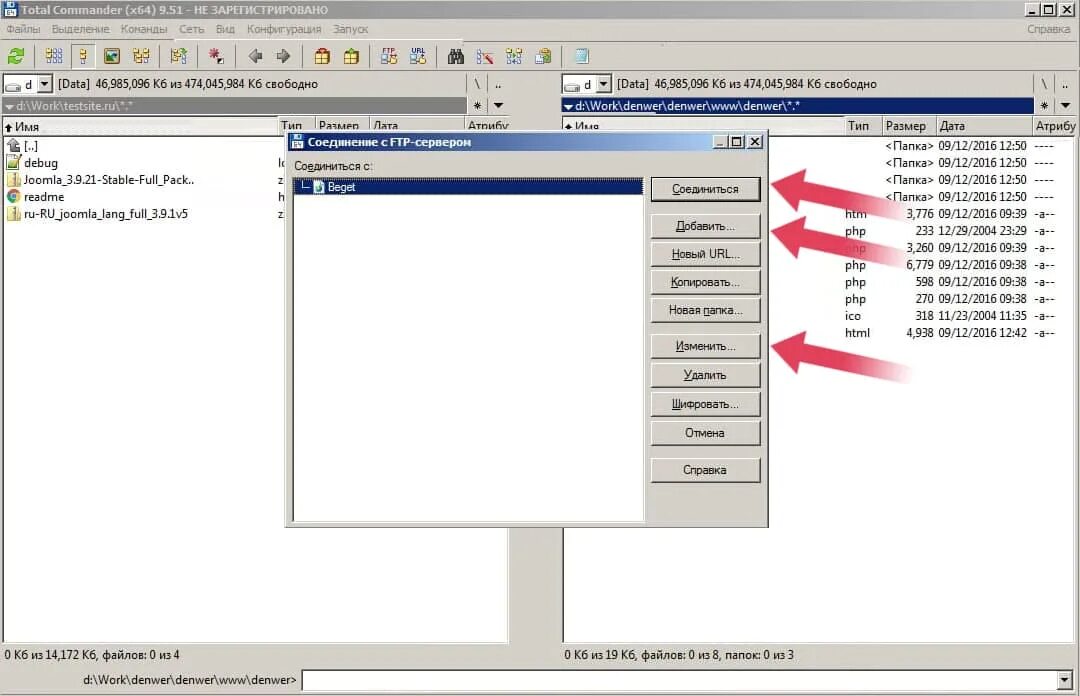
Task: Open command line history dropdown
Action: (x=1066, y=680)
